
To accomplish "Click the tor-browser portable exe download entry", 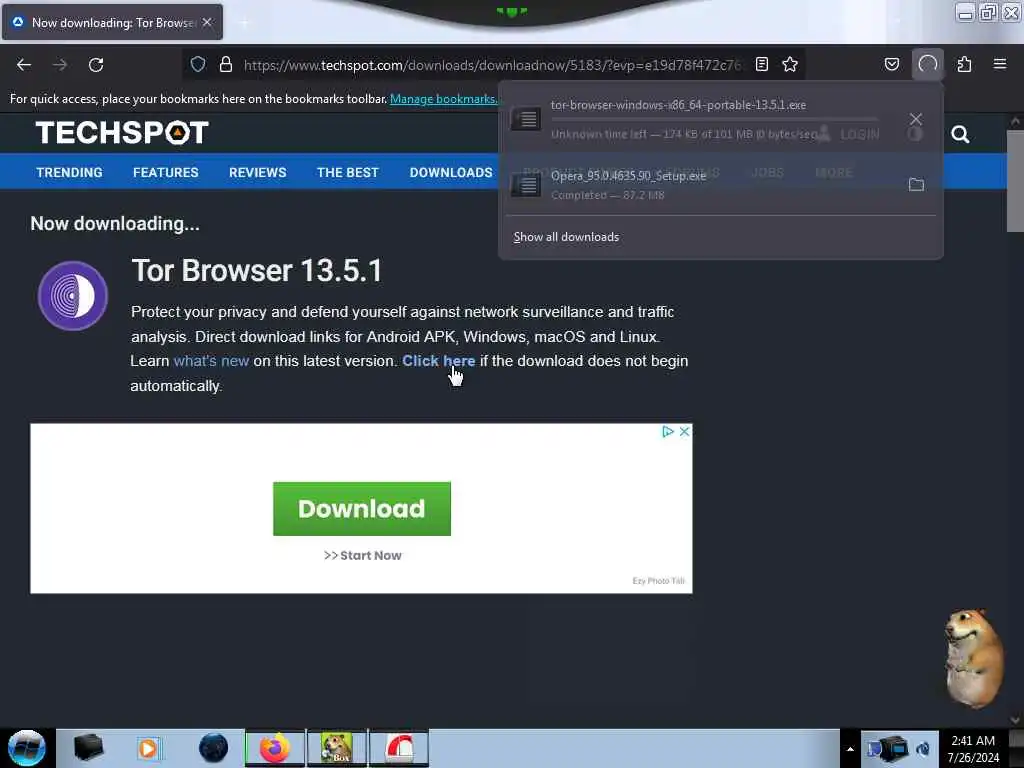I will 696,119.
